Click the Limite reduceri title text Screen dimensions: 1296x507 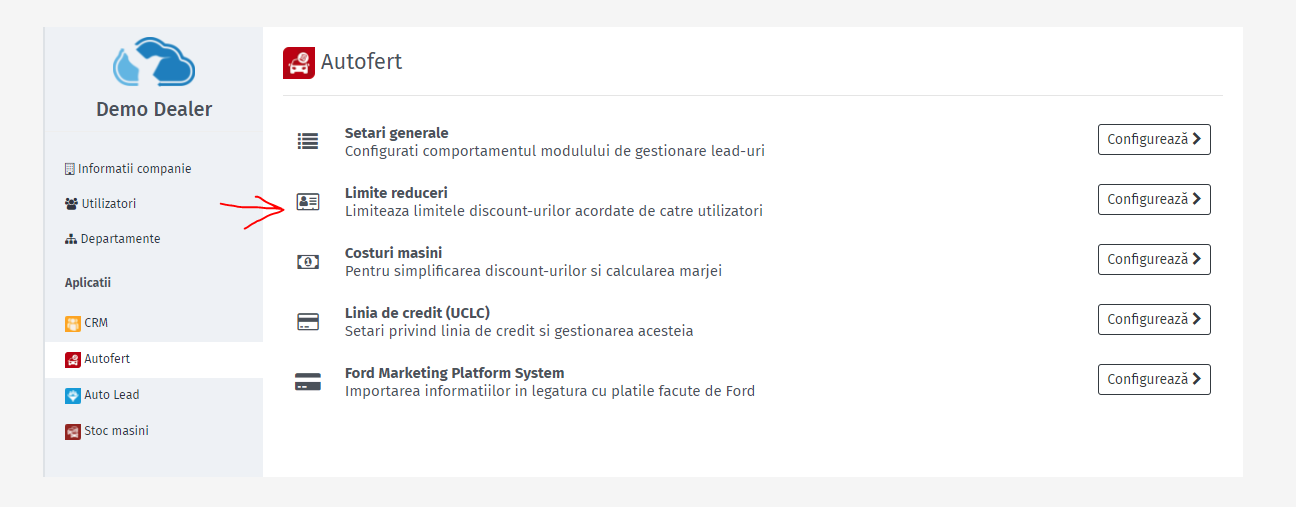pyautogui.click(x=396, y=192)
